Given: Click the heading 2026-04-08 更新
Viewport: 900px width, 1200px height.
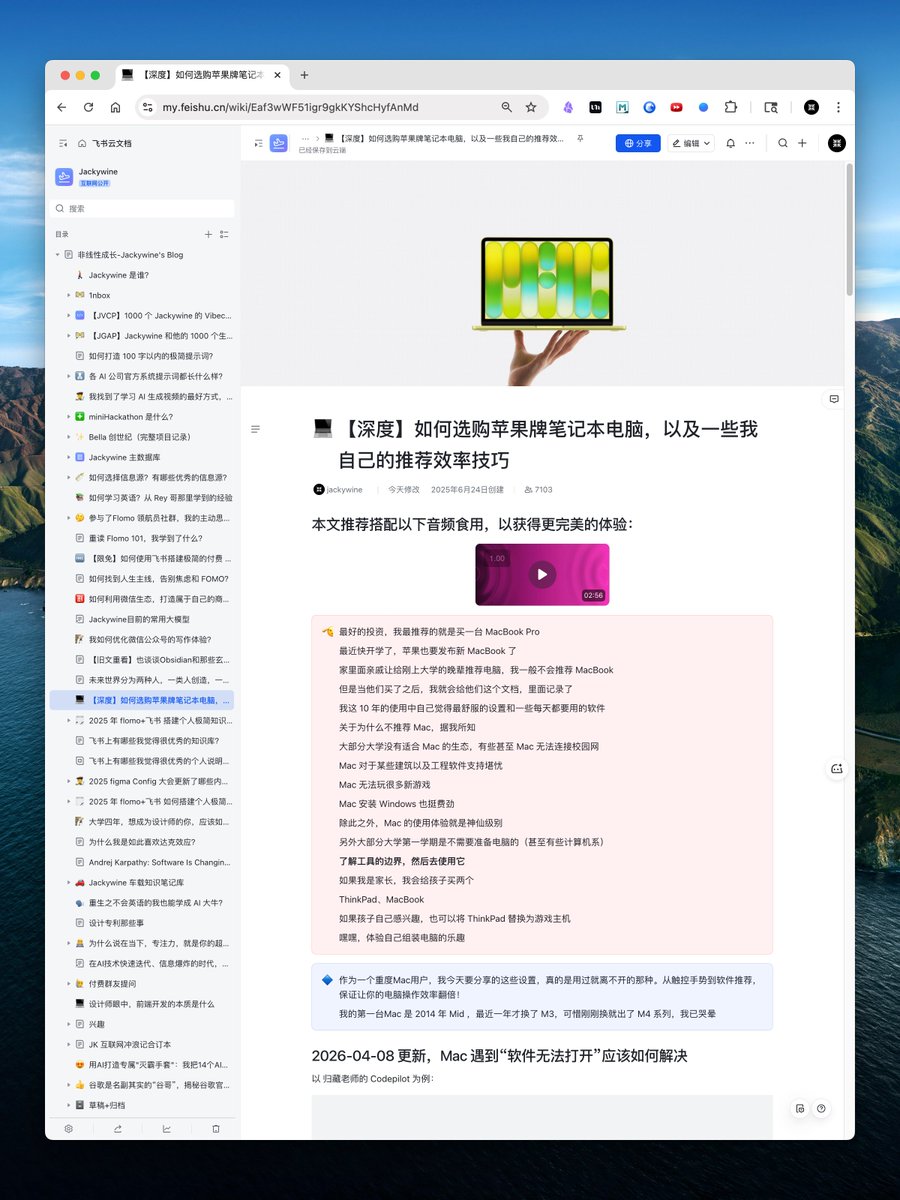Looking at the screenshot, I should [x=499, y=1056].
